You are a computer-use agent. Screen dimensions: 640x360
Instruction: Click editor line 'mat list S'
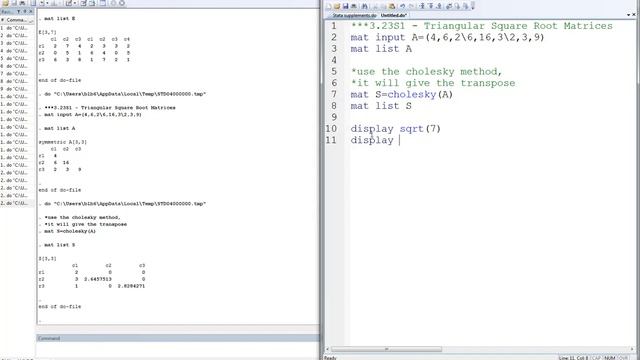381,106
